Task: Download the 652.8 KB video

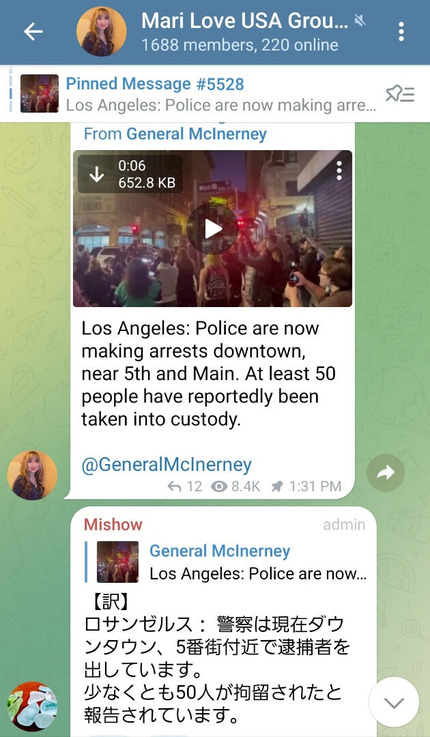Action: tap(97, 174)
